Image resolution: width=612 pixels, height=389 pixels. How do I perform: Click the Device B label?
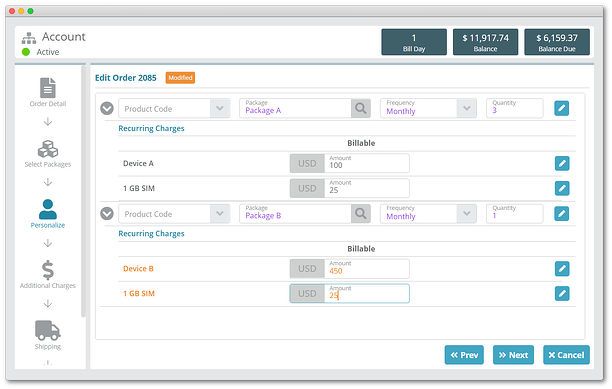[138, 269]
